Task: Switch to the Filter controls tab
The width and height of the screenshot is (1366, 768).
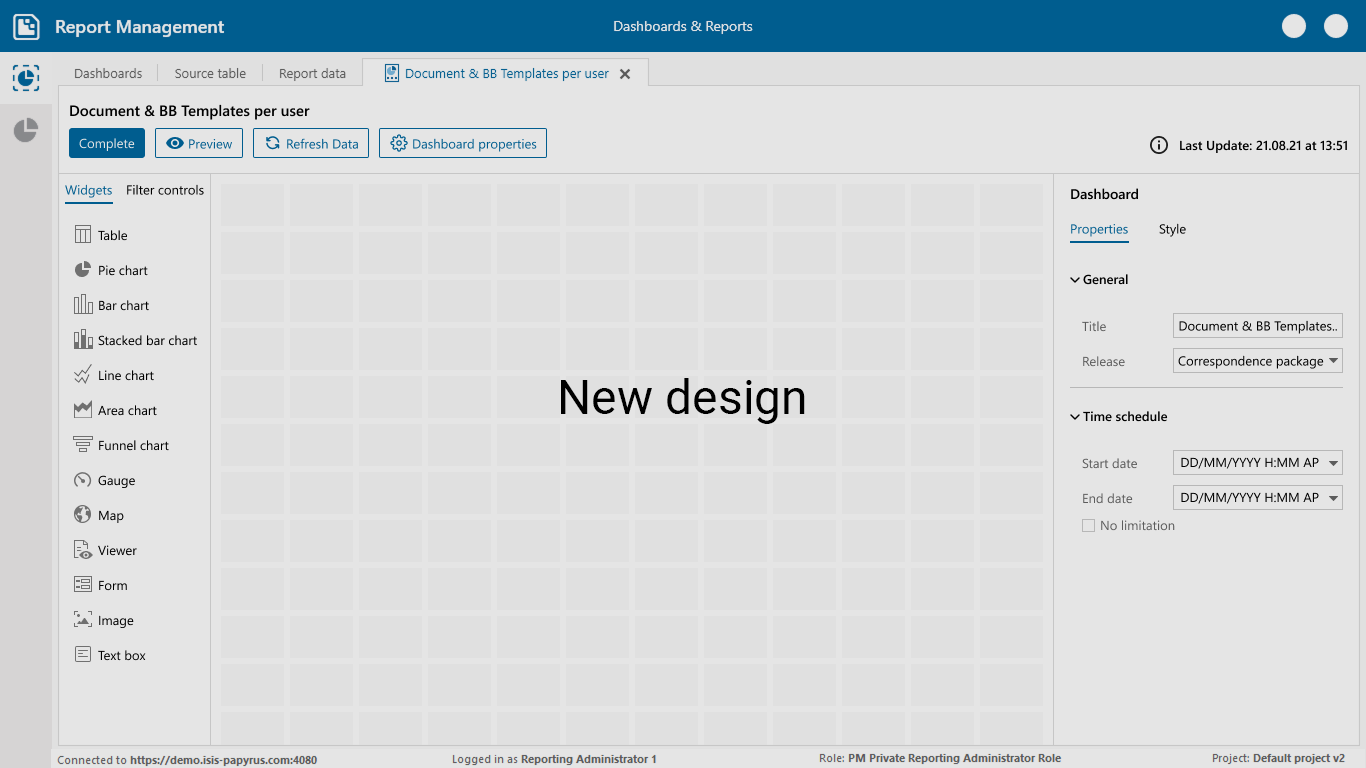Action: pos(165,190)
